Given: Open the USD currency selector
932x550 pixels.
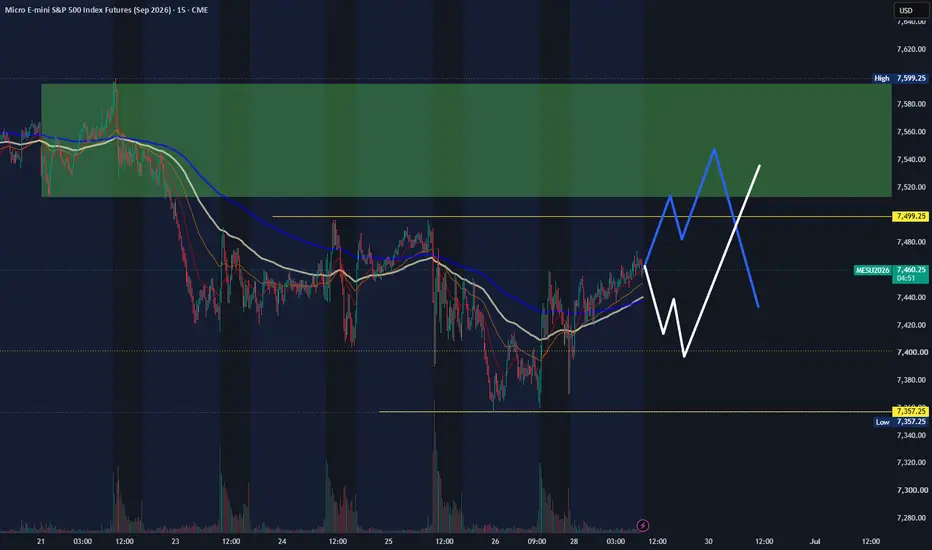Looking at the screenshot, I should click(909, 10).
